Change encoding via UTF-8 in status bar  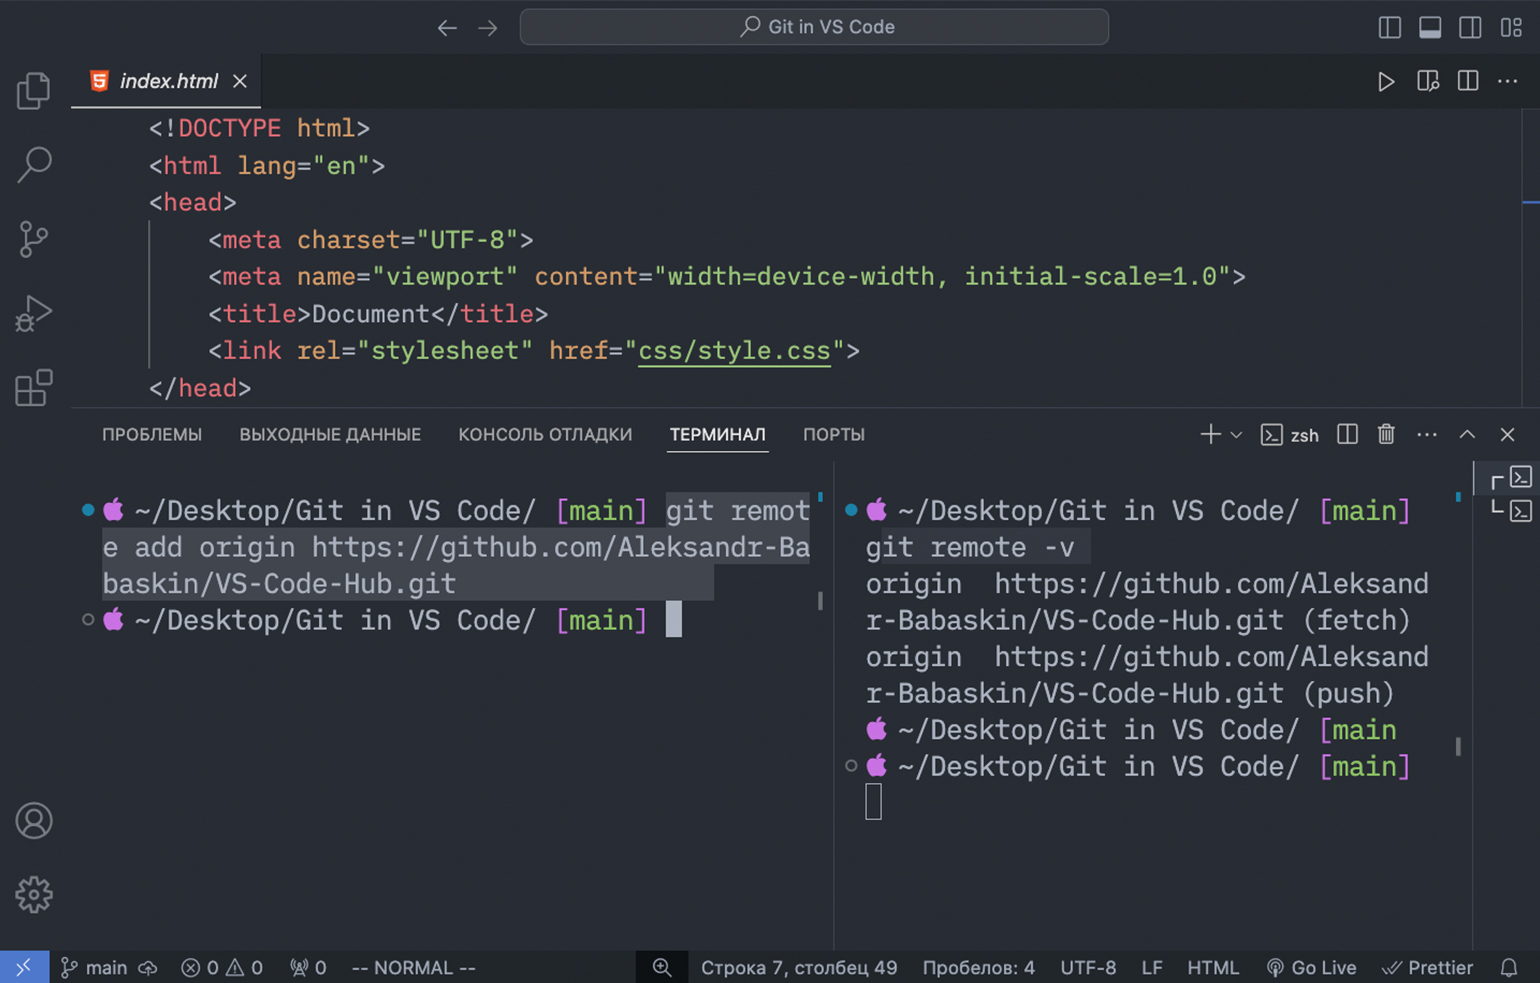[1088, 967]
